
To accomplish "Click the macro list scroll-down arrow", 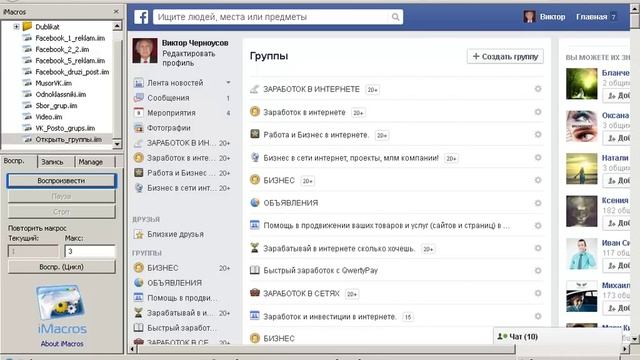I will click(x=117, y=144).
